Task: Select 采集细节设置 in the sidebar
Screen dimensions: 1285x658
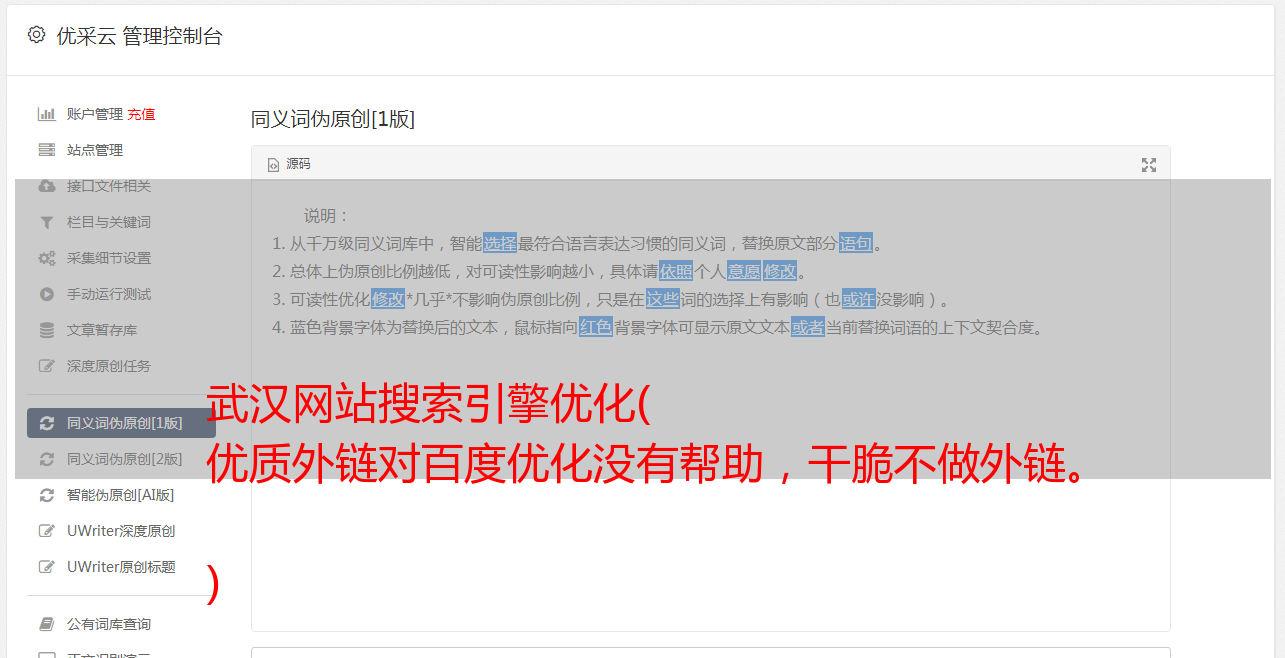Action: (x=109, y=258)
